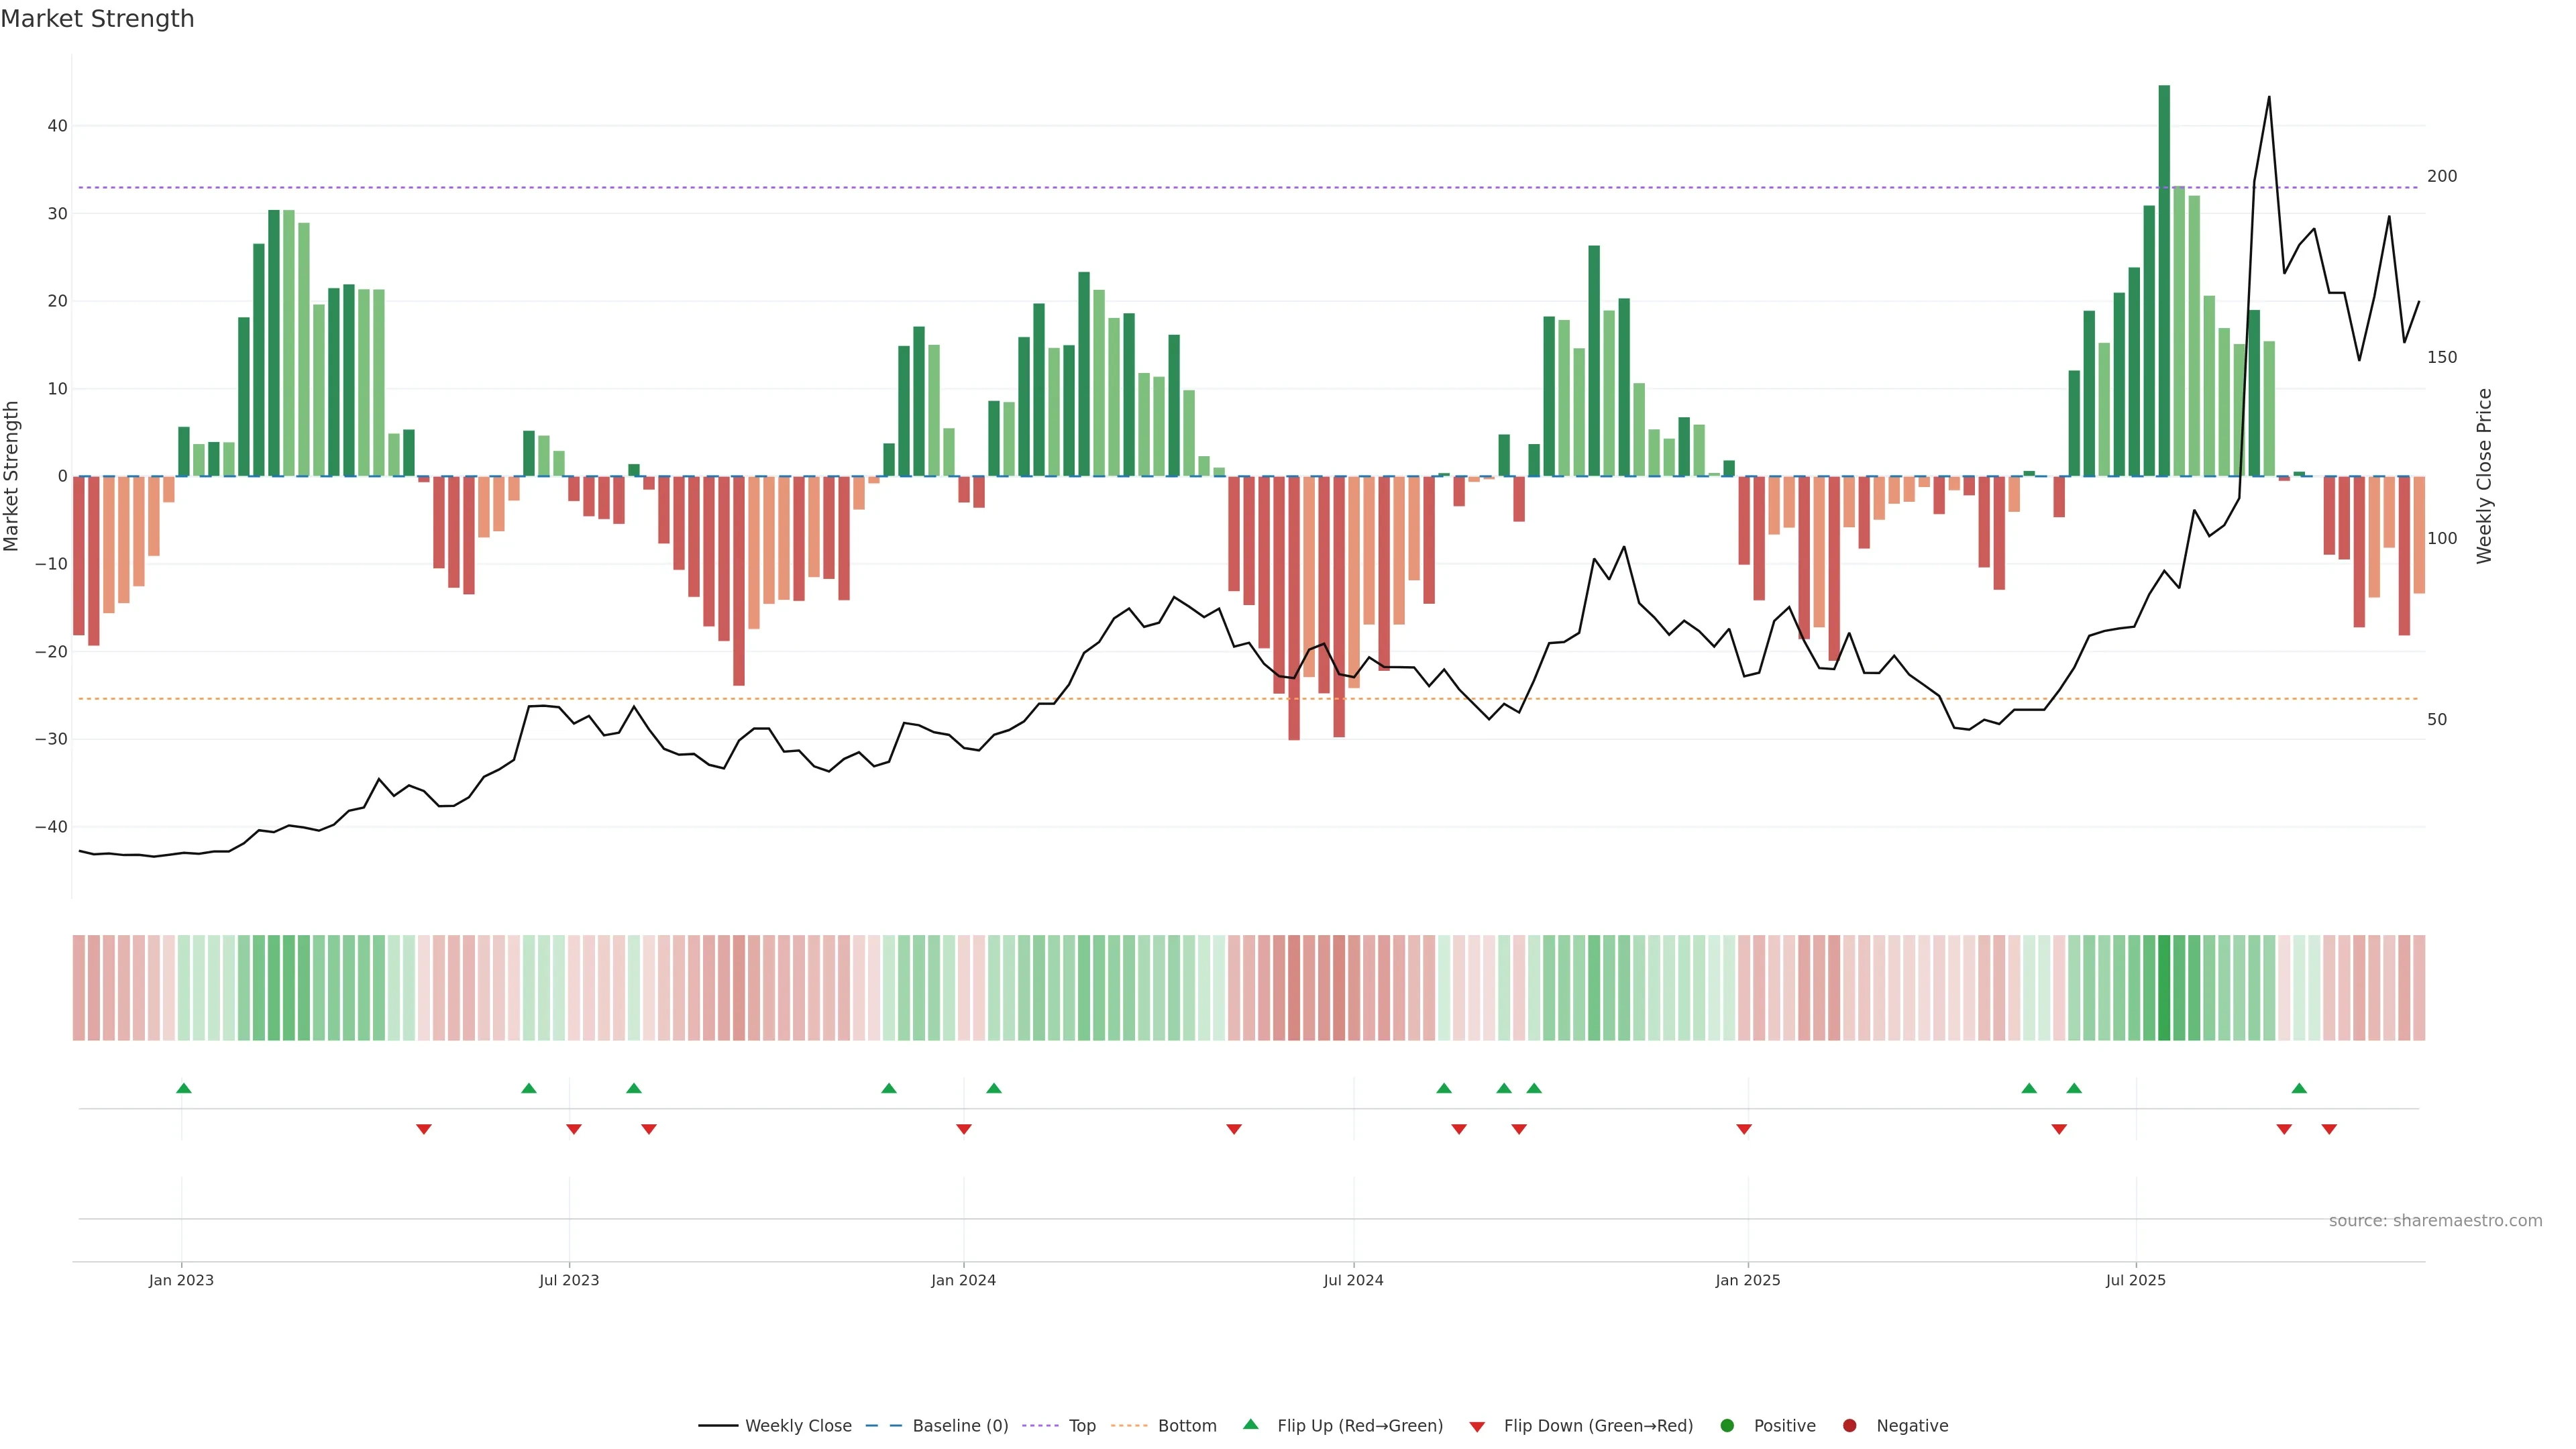Click the last green flip-up triangle marker
The height and width of the screenshot is (1449, 2576).
pos(2299,1088)
